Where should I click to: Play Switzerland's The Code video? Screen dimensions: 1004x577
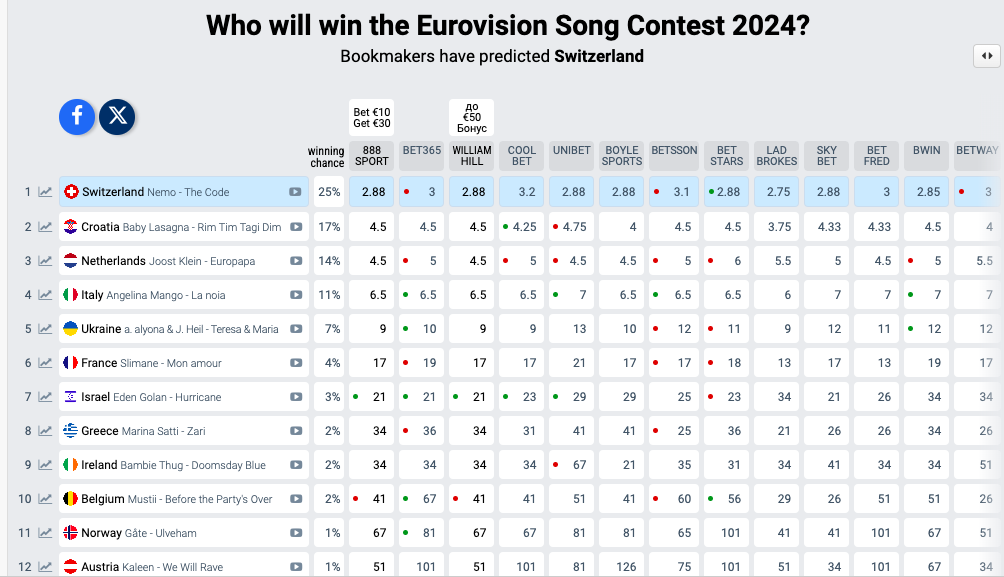click(x=296, y=192)
